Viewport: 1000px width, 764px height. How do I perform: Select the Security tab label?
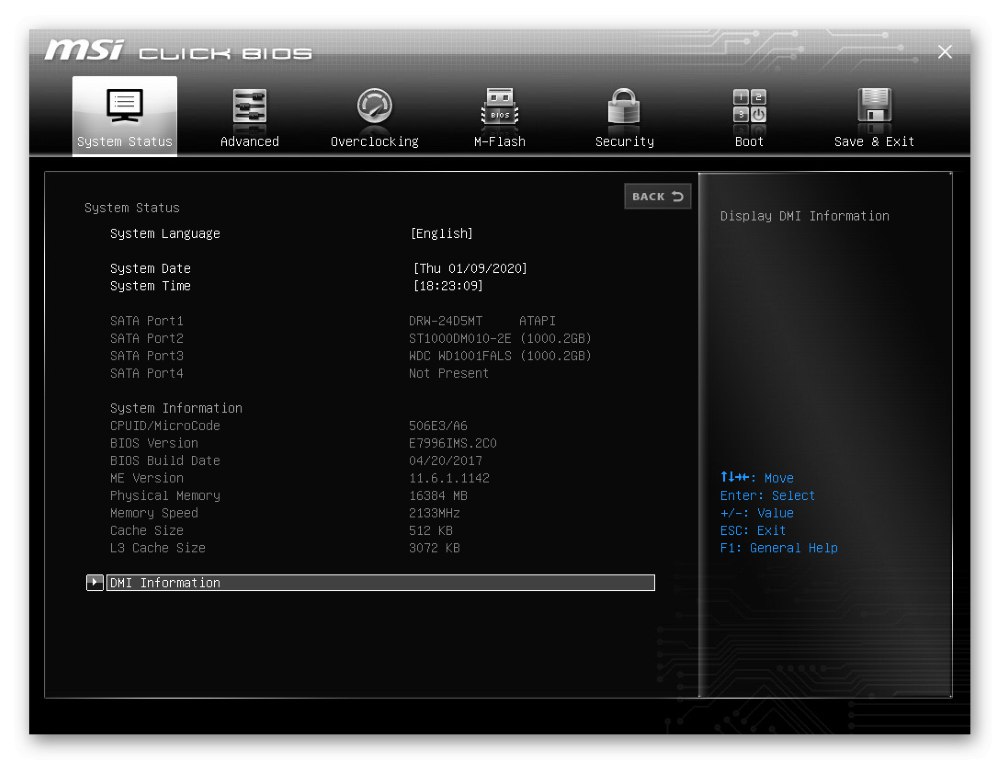[624, 142]
